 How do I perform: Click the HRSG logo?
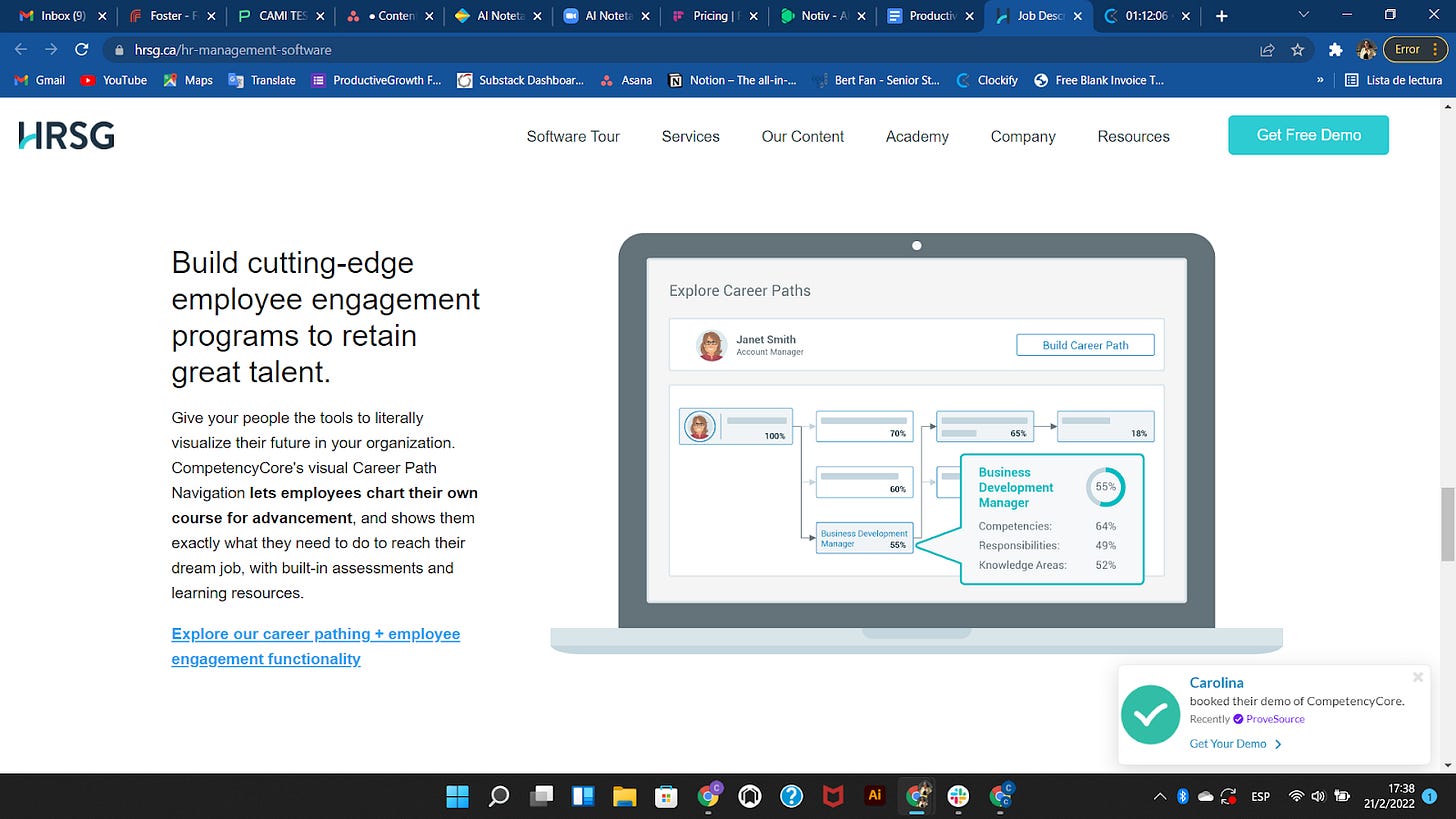pyautogui.click(x=66, y=135)
